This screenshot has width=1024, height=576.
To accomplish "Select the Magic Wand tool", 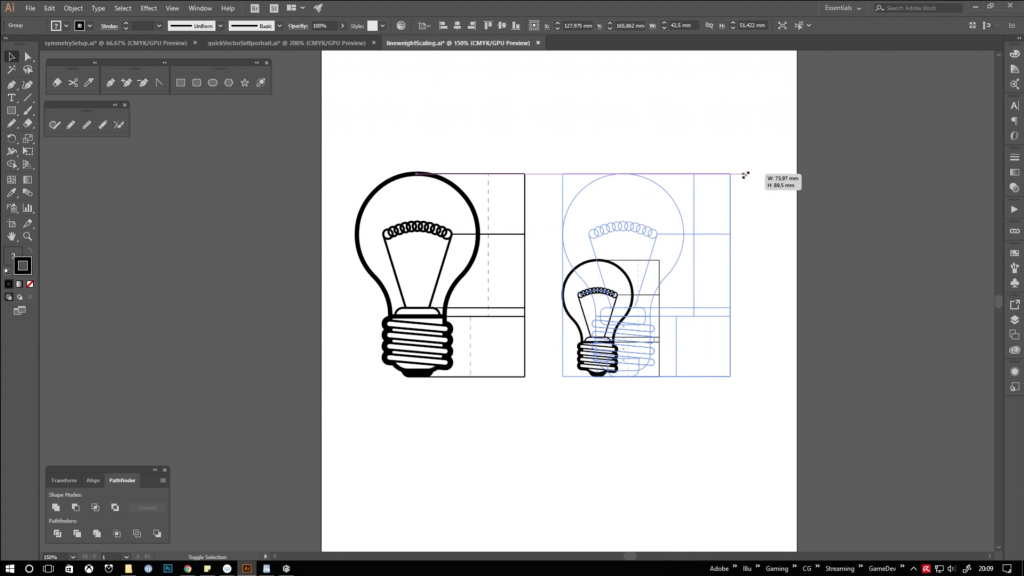I will pos(12,70).
